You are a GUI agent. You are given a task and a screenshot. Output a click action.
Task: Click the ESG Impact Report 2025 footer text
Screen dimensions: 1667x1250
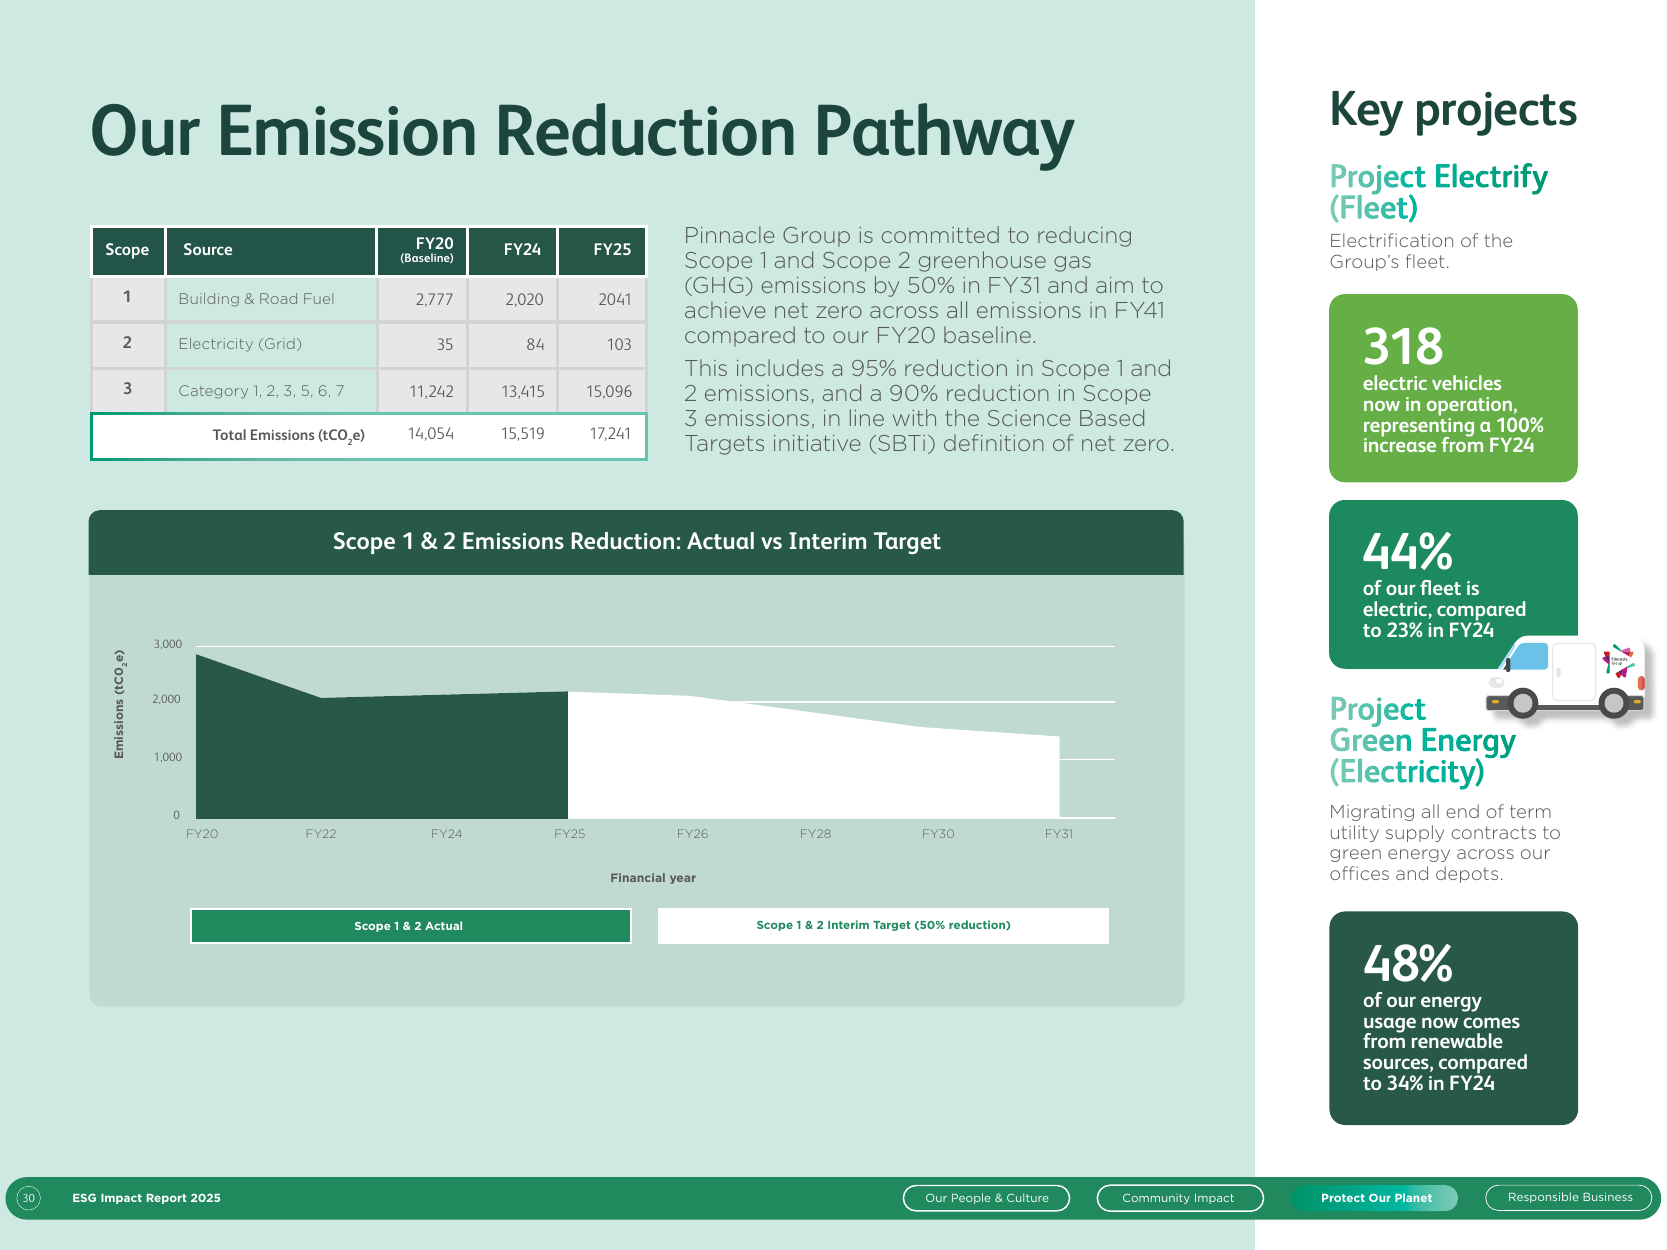click(x=146, y=1198)
